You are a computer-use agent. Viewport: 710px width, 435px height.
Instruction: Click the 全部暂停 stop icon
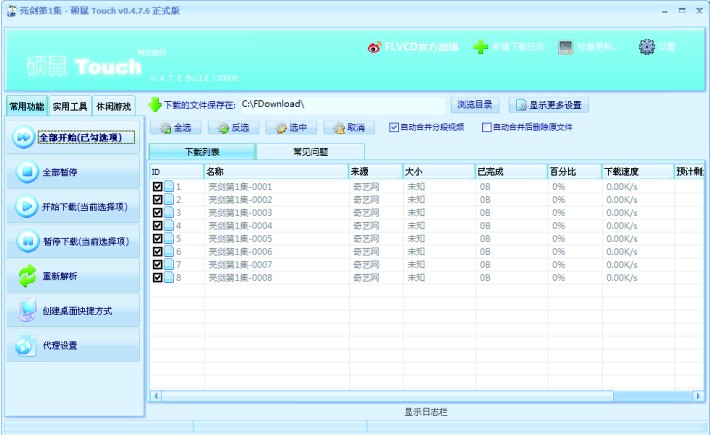tap(27, 172)
